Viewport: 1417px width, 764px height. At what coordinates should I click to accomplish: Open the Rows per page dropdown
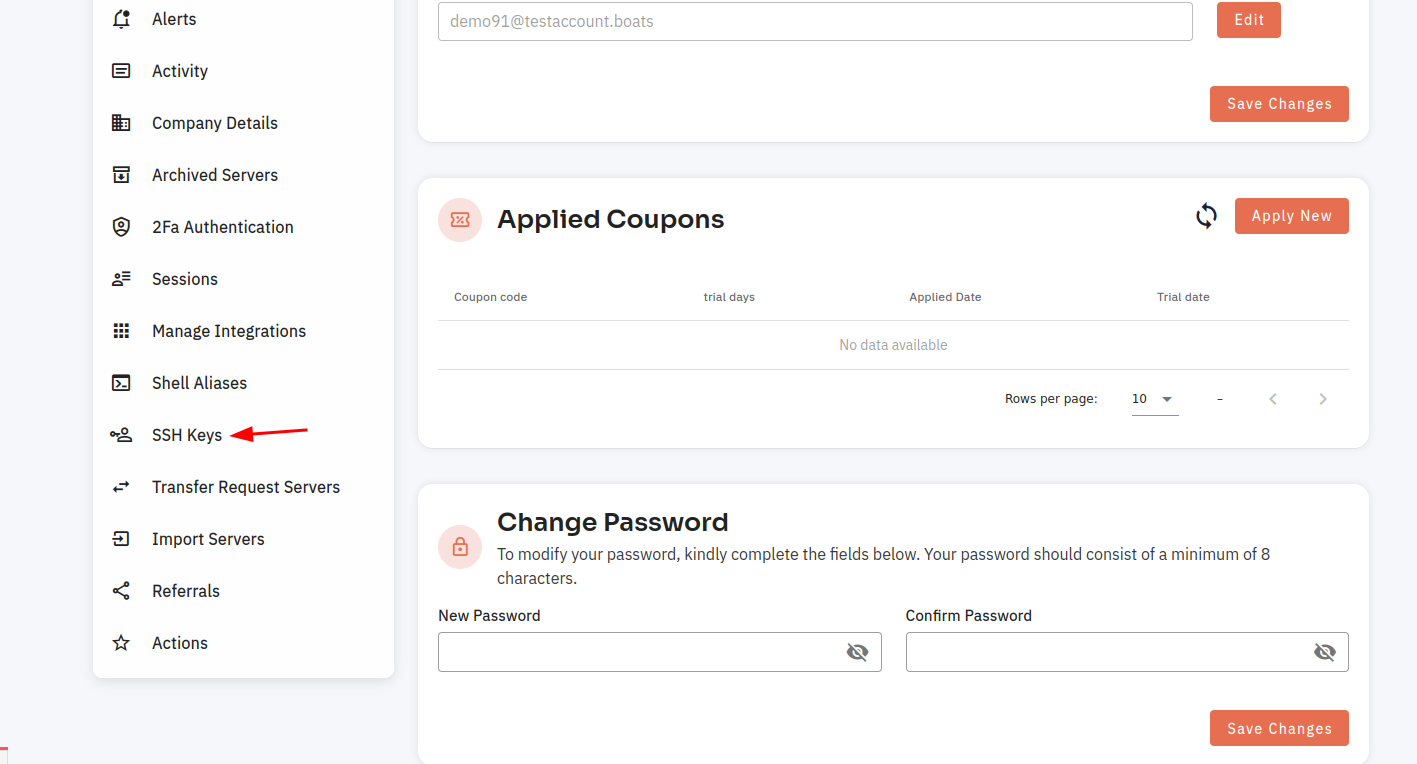tap(1155, 399)
